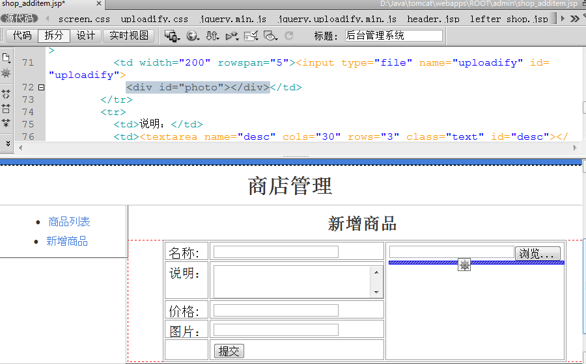Click the 源代码 source code button
The image size is (586, 364).
pyautogui.click(x=19, y=18)
